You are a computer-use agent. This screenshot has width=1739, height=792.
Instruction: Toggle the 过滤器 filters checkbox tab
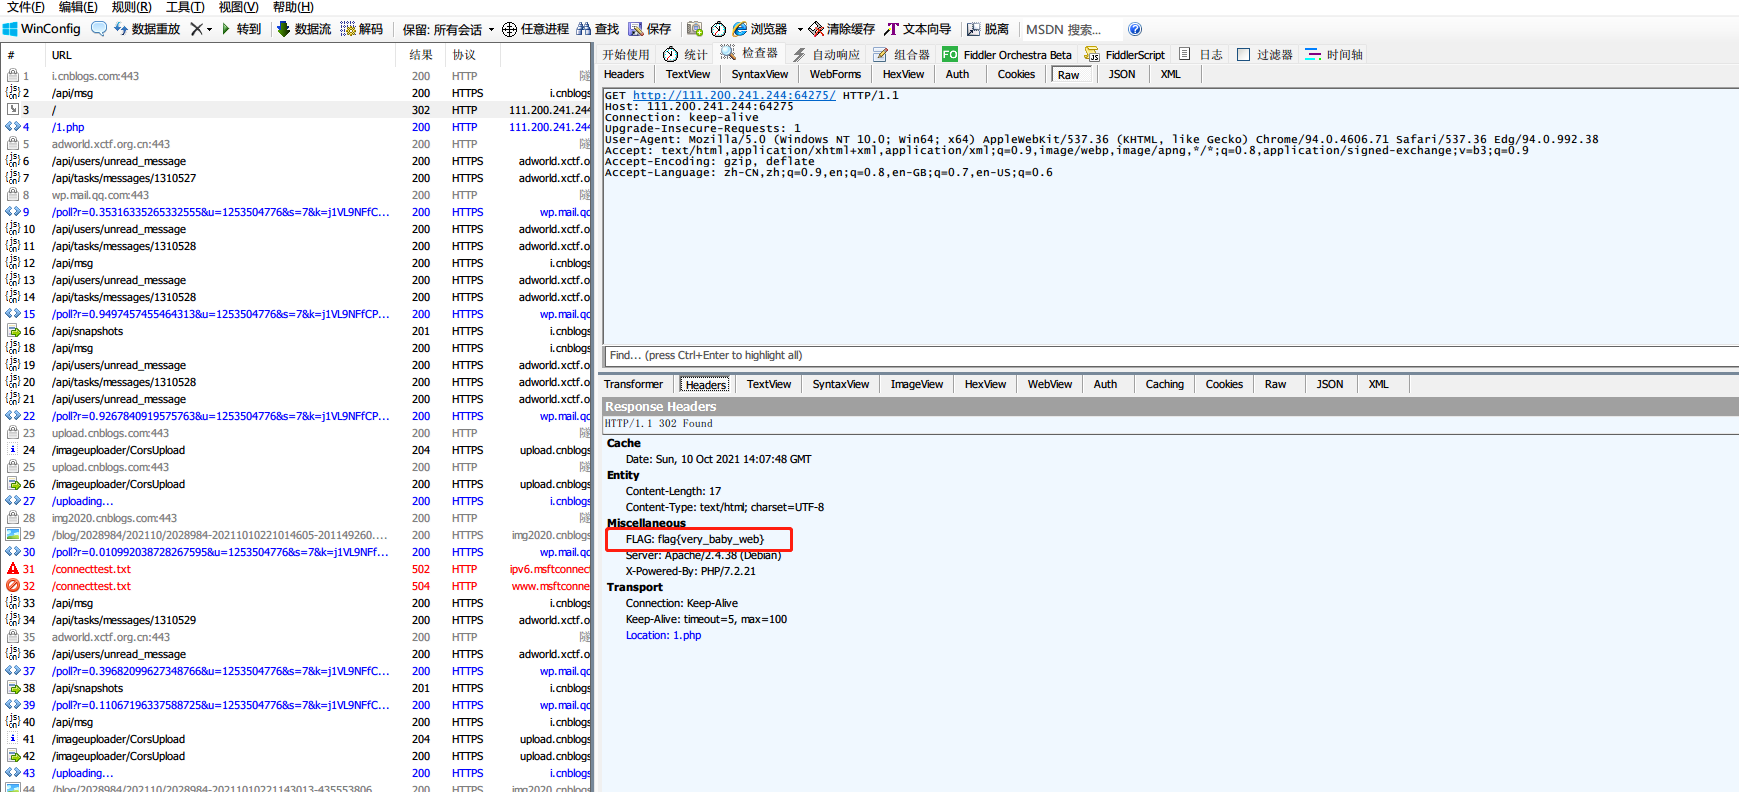coord(1265,54)
